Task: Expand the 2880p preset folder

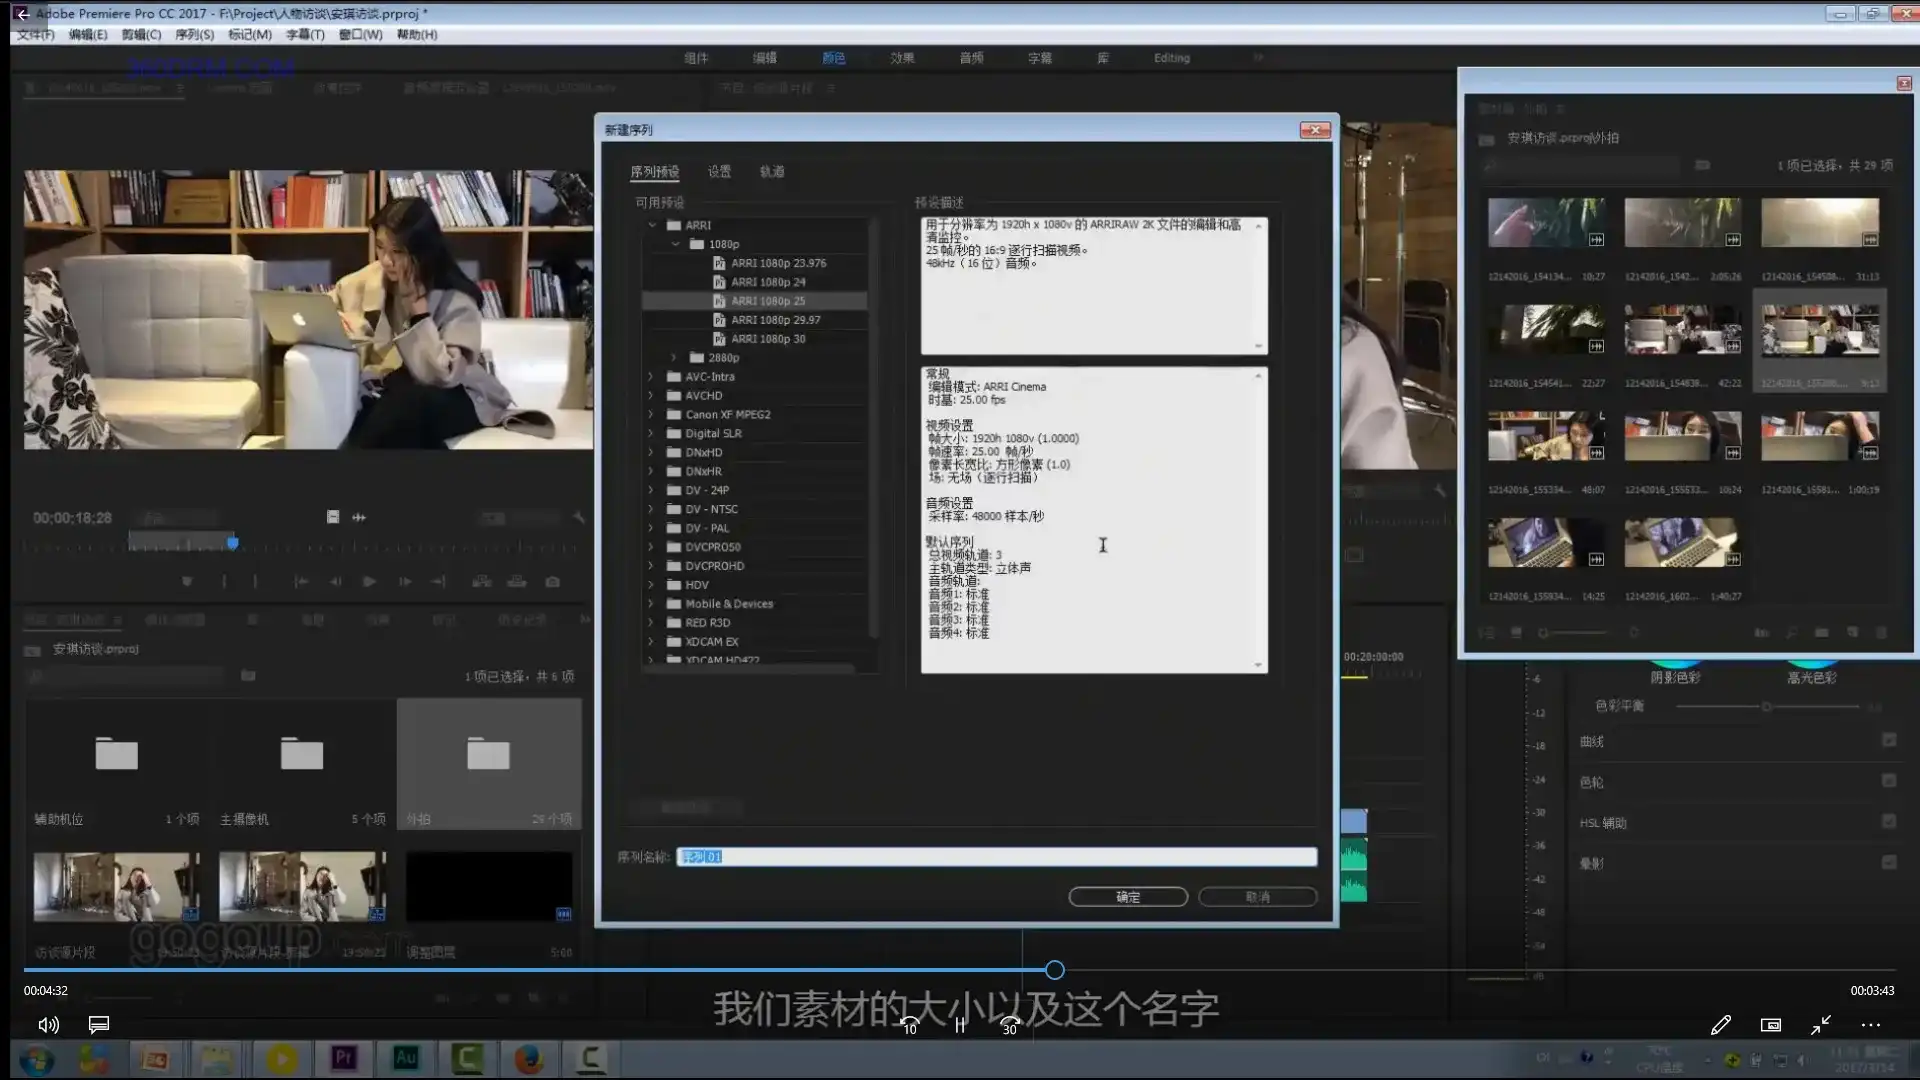Action: coord(674,357)
